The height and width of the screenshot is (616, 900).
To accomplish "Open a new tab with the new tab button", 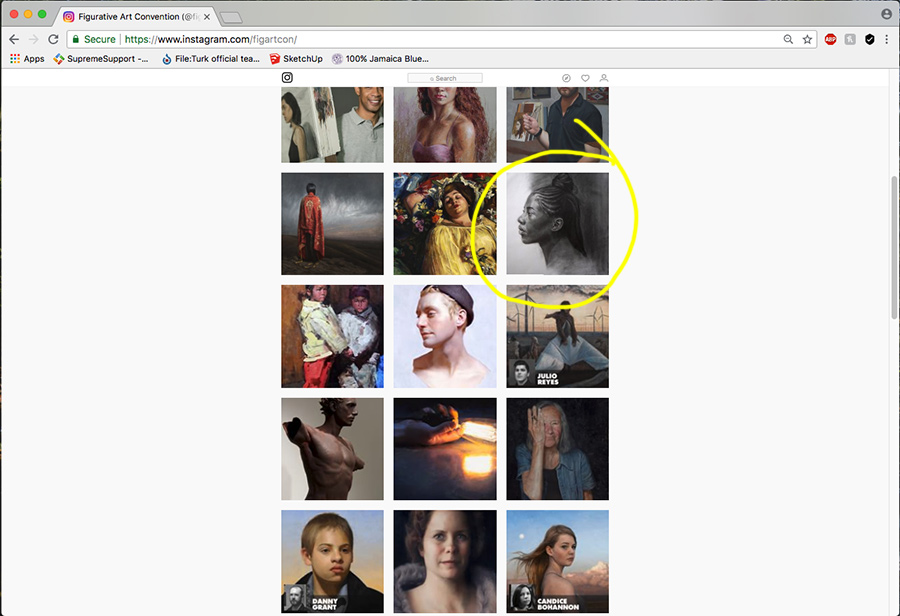I will click(231, 18).
